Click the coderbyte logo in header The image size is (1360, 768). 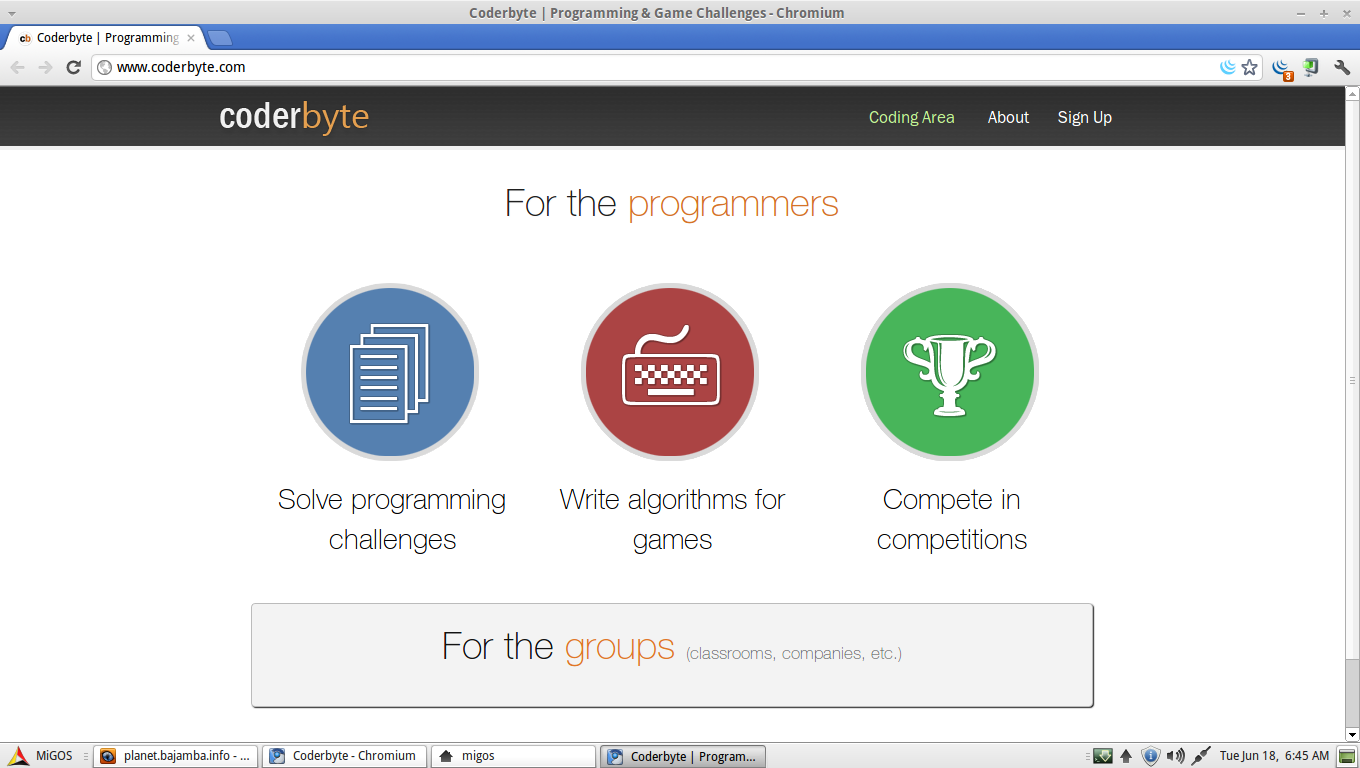coord(294,117)
